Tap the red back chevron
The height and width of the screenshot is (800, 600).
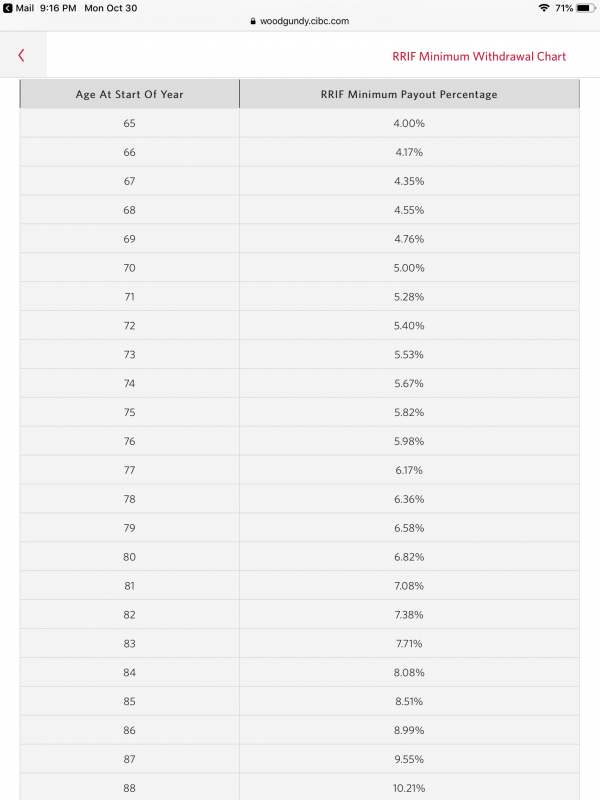[22, 56]
